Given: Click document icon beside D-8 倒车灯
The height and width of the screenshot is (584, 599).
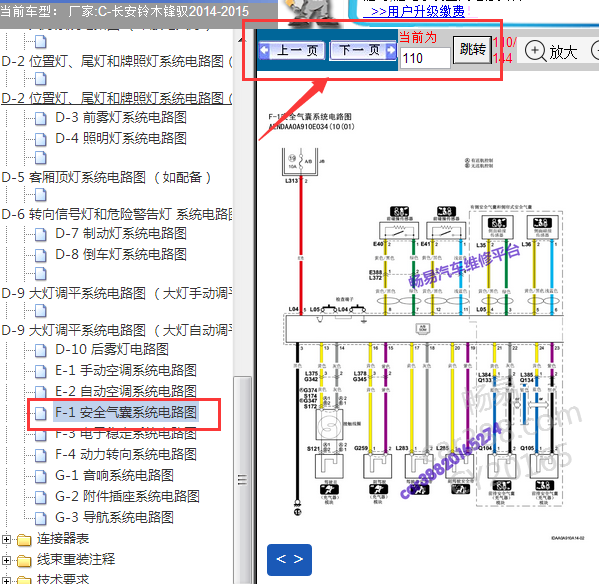Looking at the screenshot, I should point(40,256).
